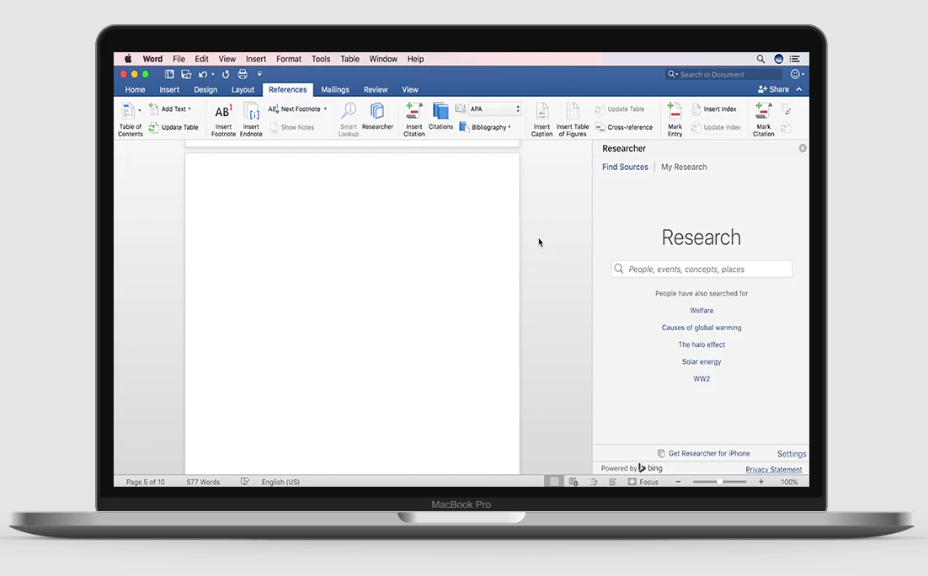Image resolution: width=928 pixels, height=576 pixels.
Task: Expand the Table of Contents dropdown arrow
Action: click(x=140, y=110)
